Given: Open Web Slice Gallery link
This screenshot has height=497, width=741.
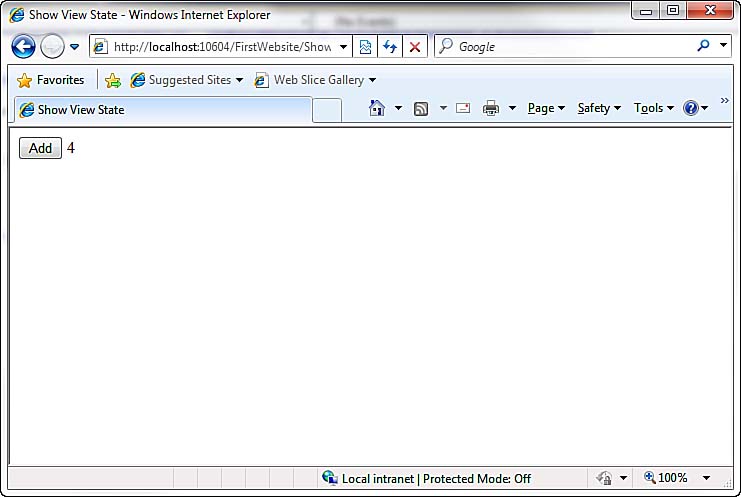Looking at the screenshot, I should pyautogui.click(x=315, y=80).
